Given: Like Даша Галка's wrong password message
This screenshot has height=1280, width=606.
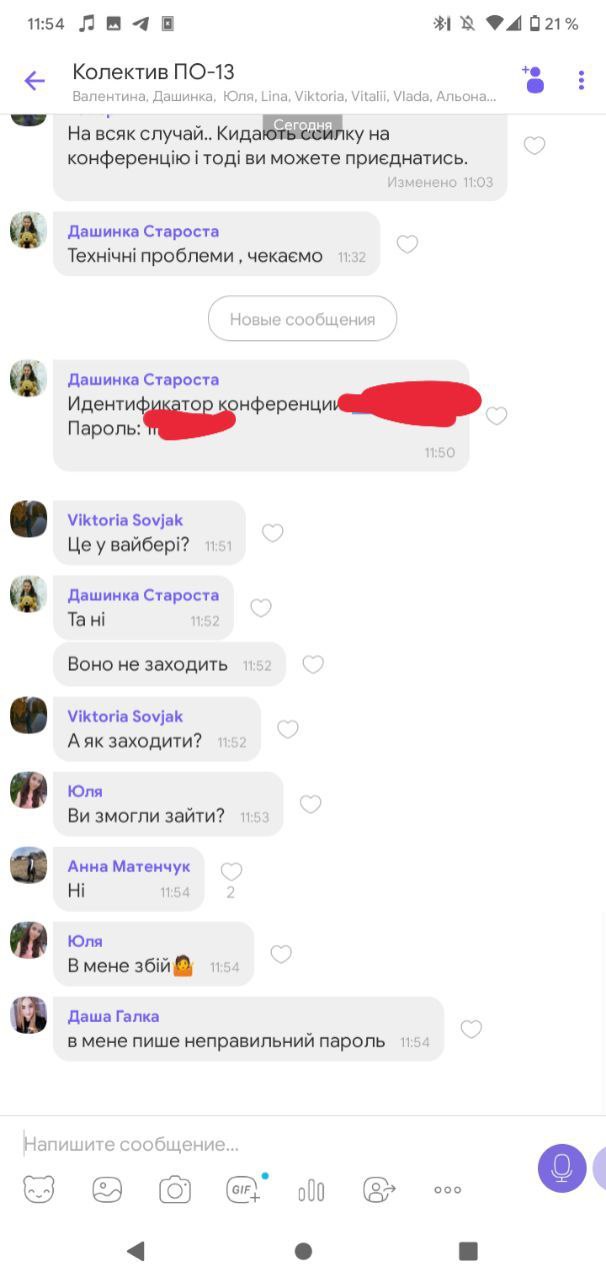Looking at the screenshot, I should pyautogui.click(x=471, y=1029).
